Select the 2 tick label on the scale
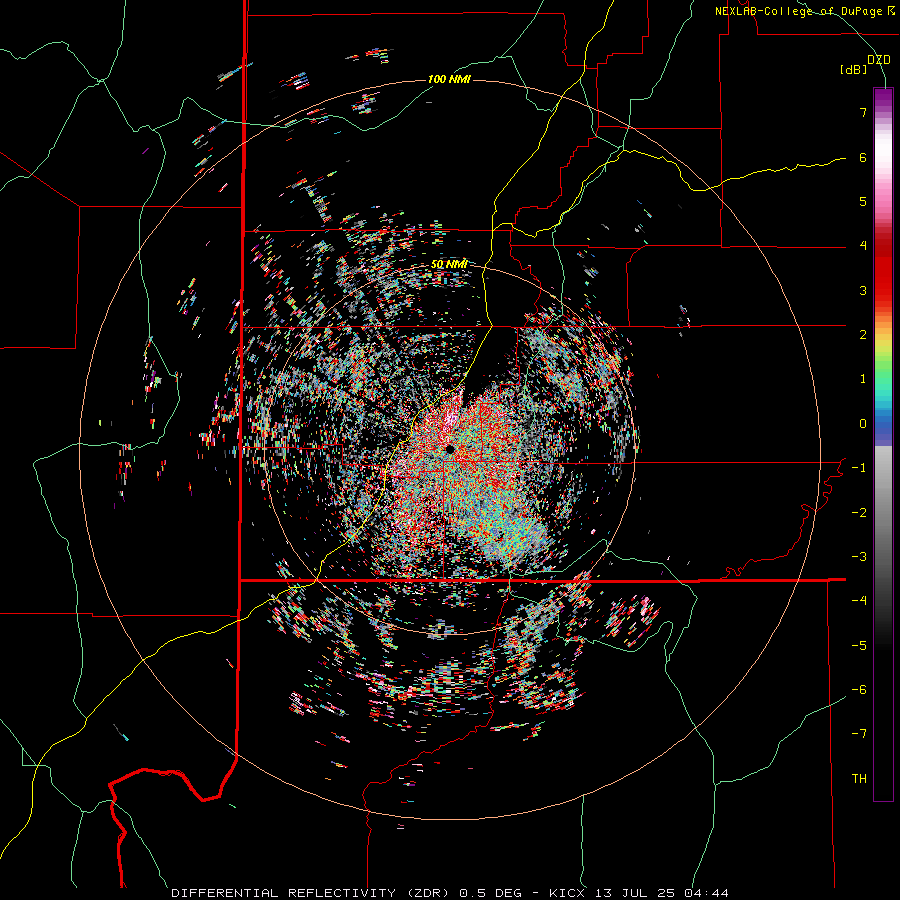Image resolution: width=900 pixels, height=900 pixels. coord(863,335)
